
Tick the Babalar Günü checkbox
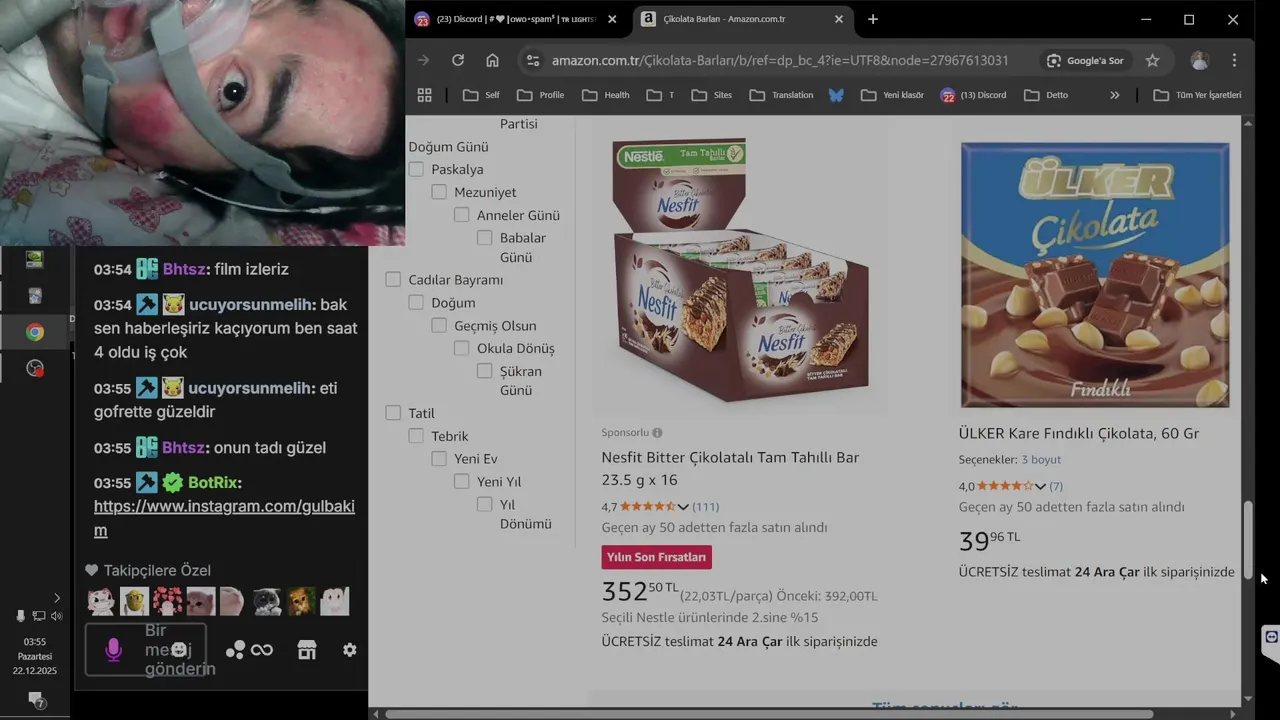[485, 238]
